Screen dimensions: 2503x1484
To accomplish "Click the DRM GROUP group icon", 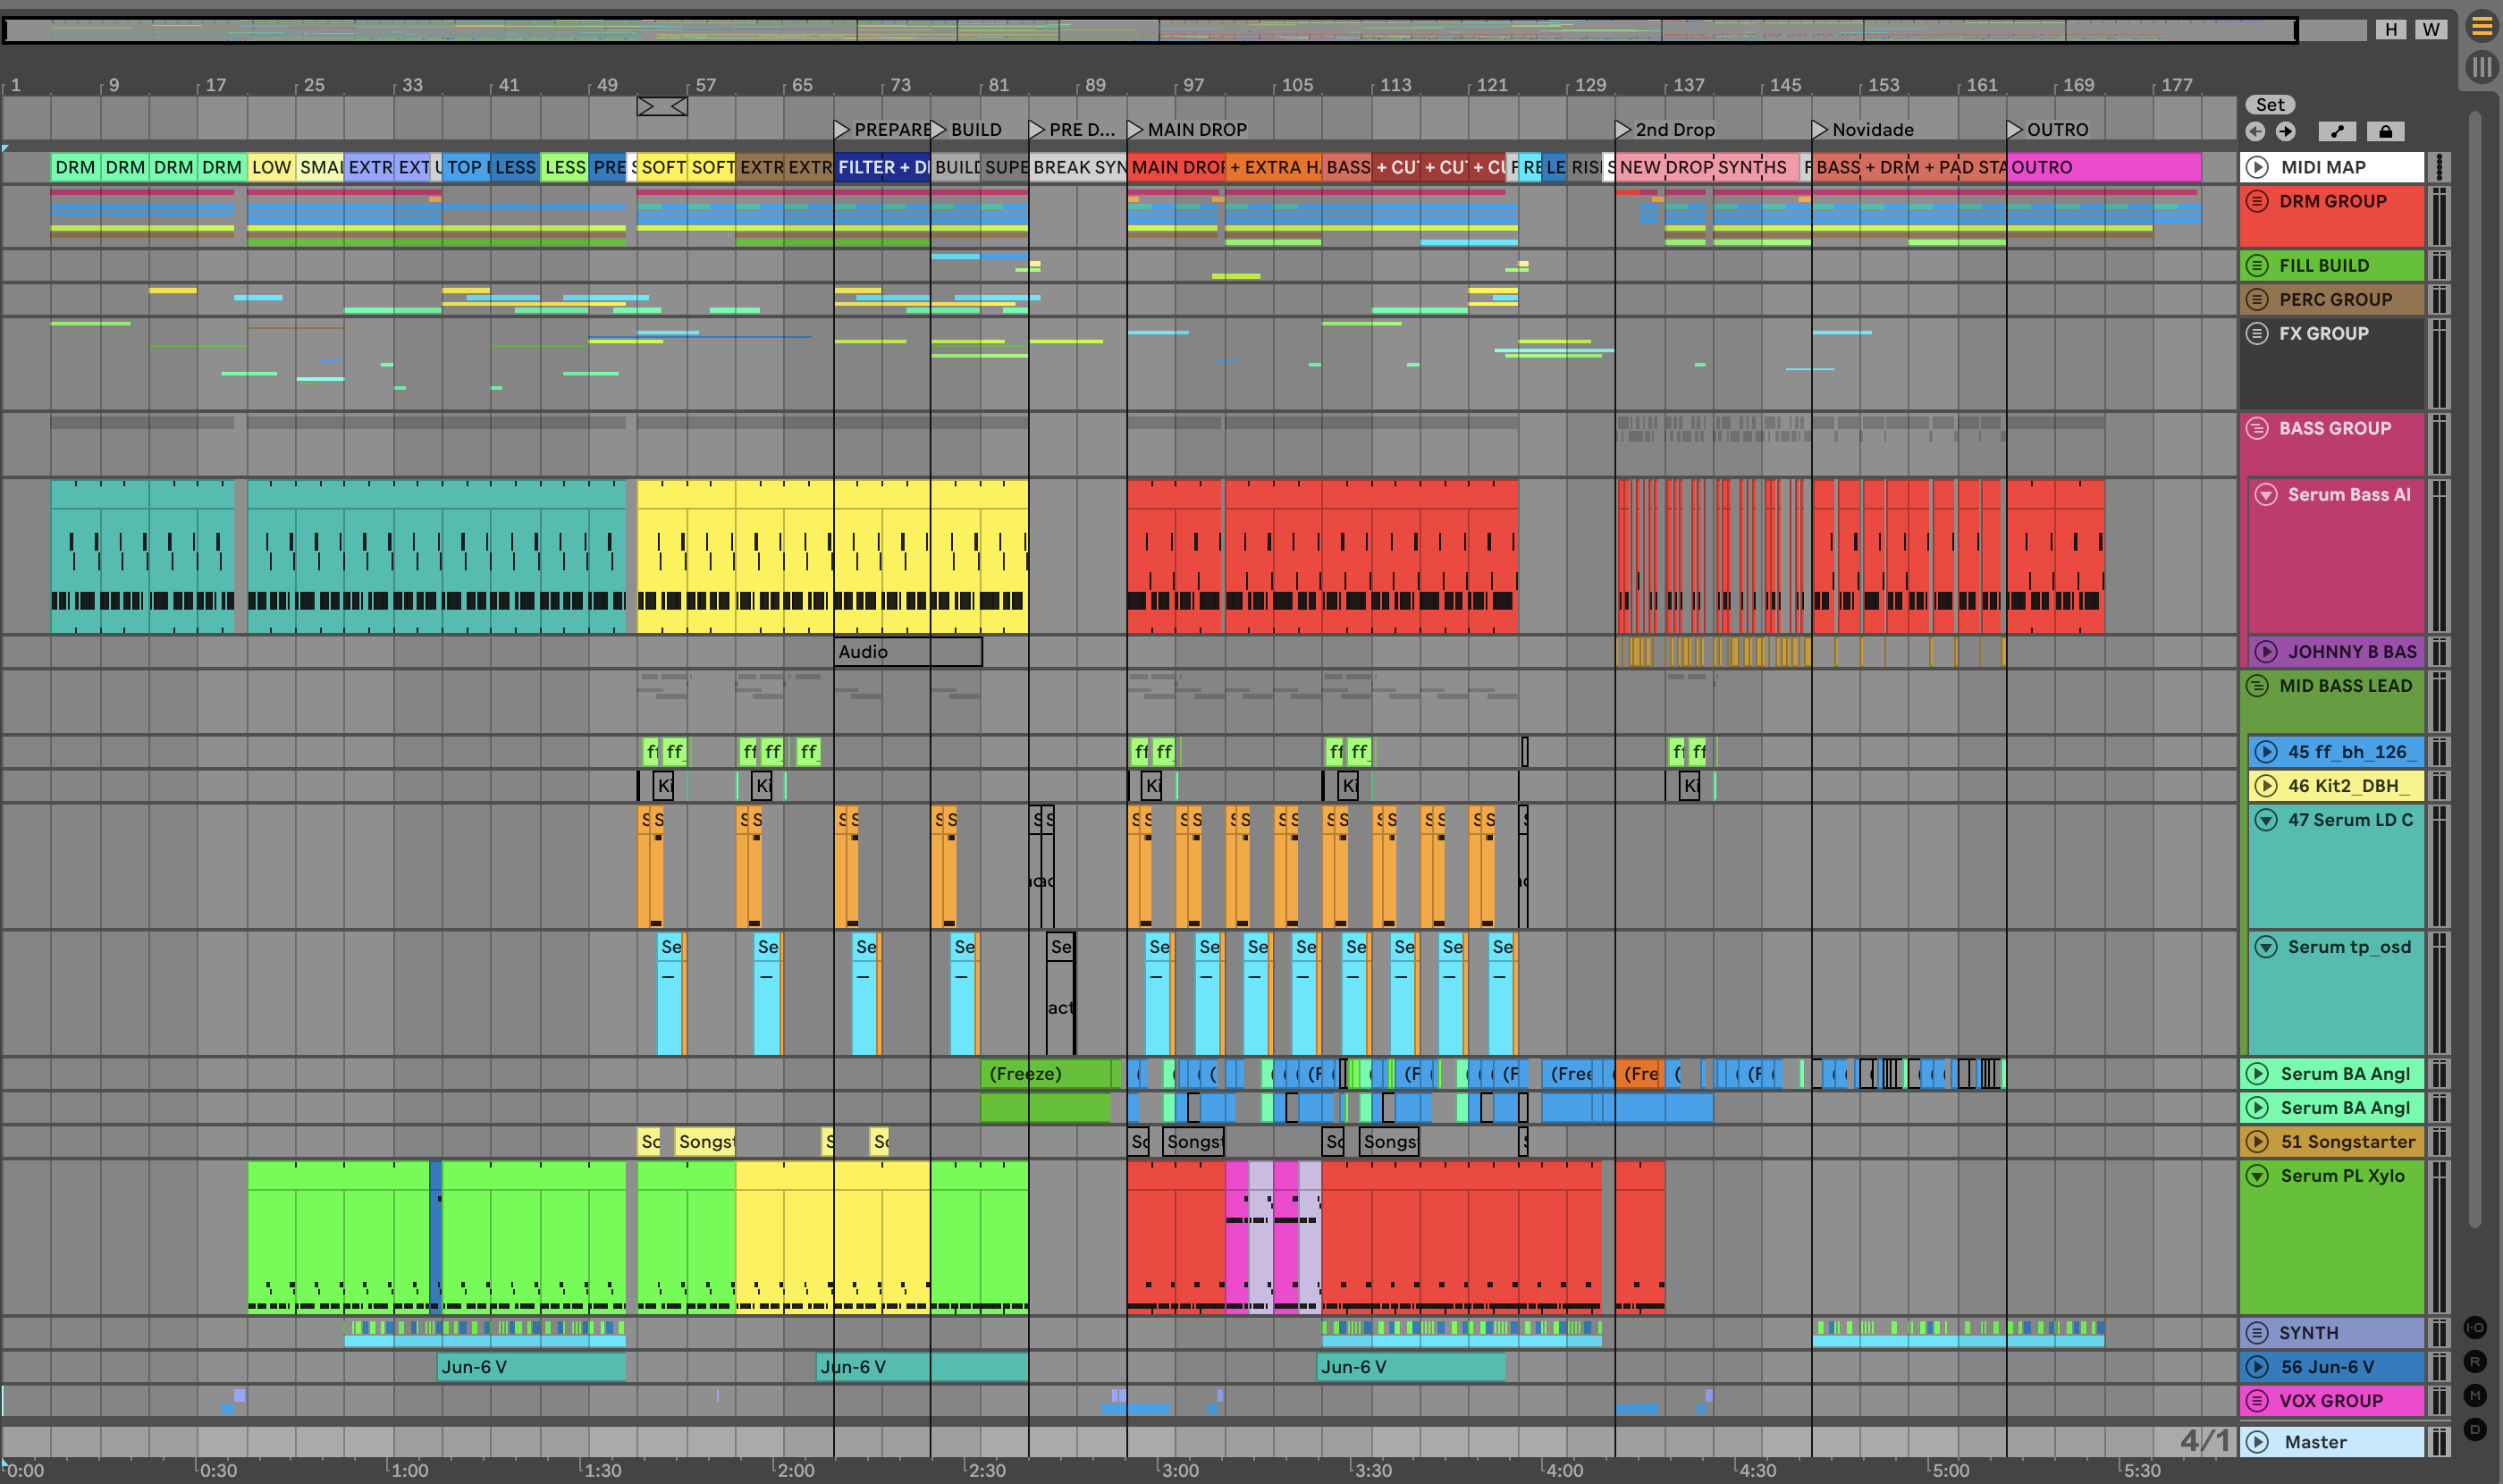I will pyautogui.click(x=2257, y=201).
